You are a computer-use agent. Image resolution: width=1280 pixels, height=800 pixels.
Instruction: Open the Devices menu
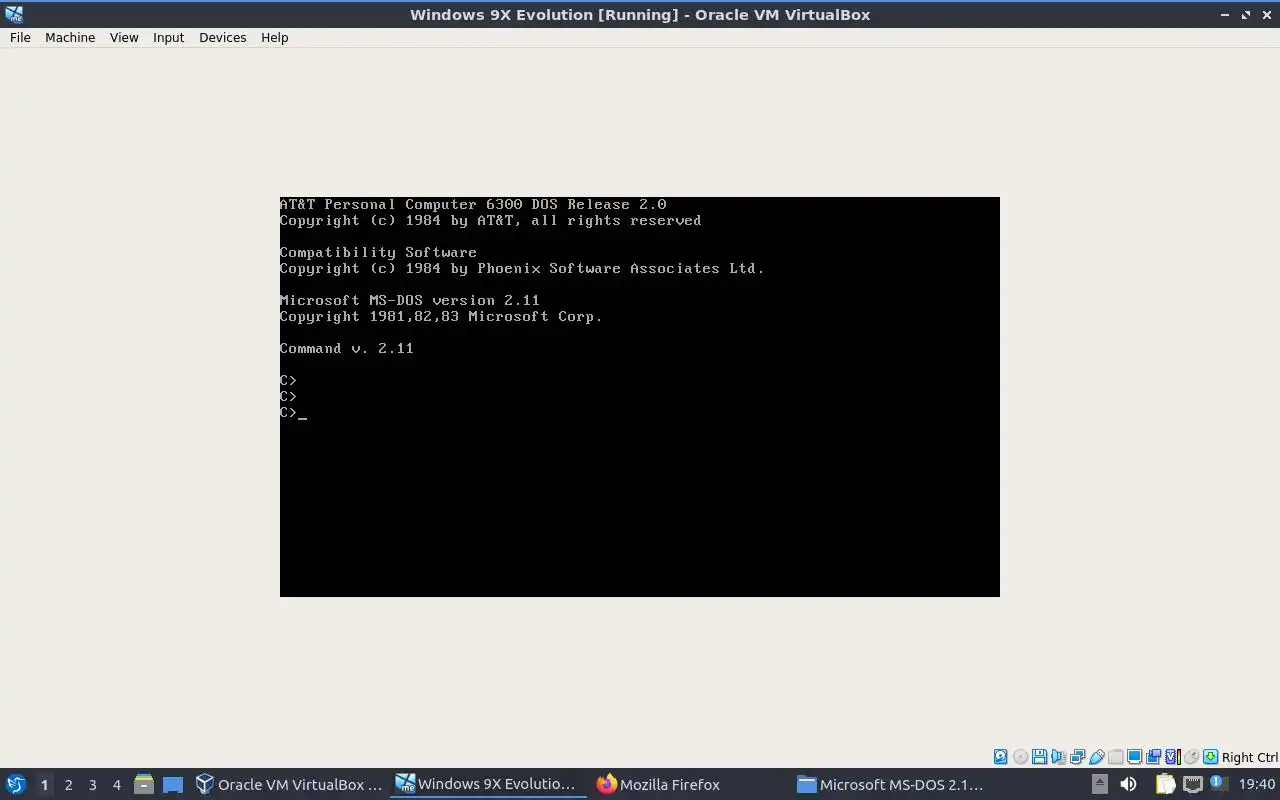click(x=222, y=37)
